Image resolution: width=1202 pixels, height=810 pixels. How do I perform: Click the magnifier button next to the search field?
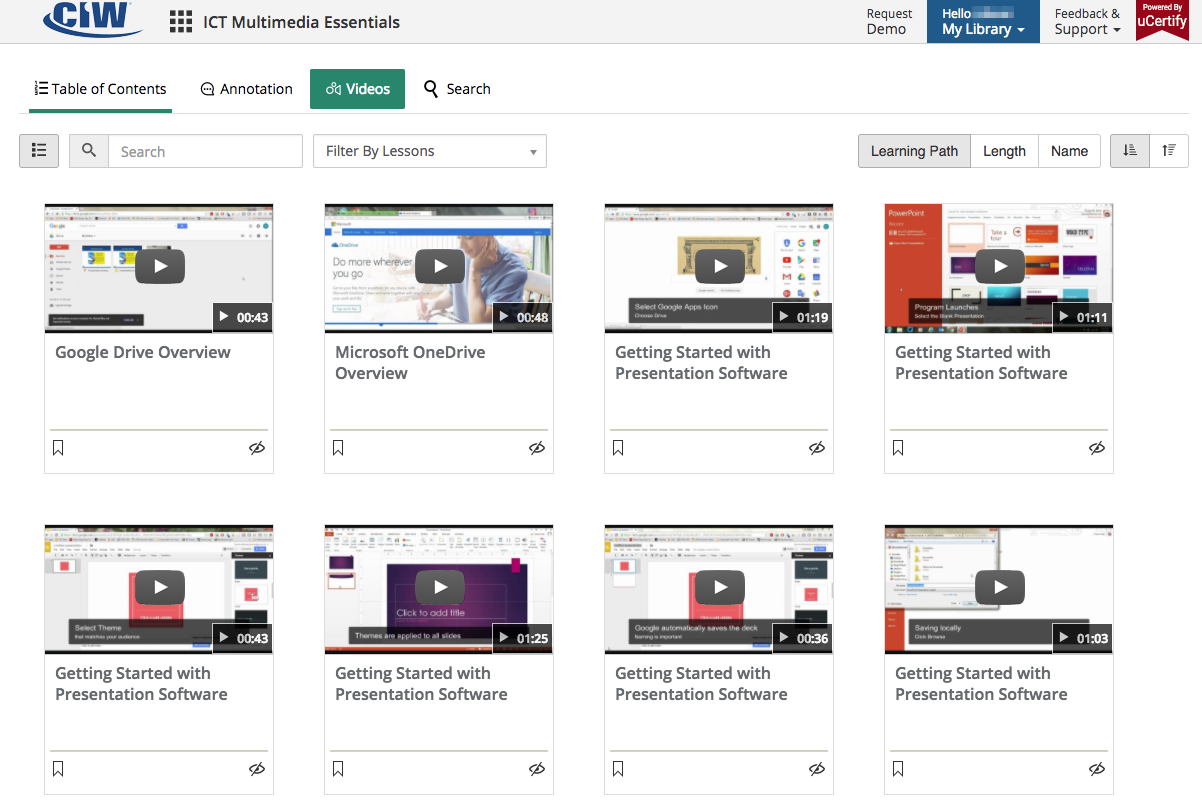coord(89,151)
